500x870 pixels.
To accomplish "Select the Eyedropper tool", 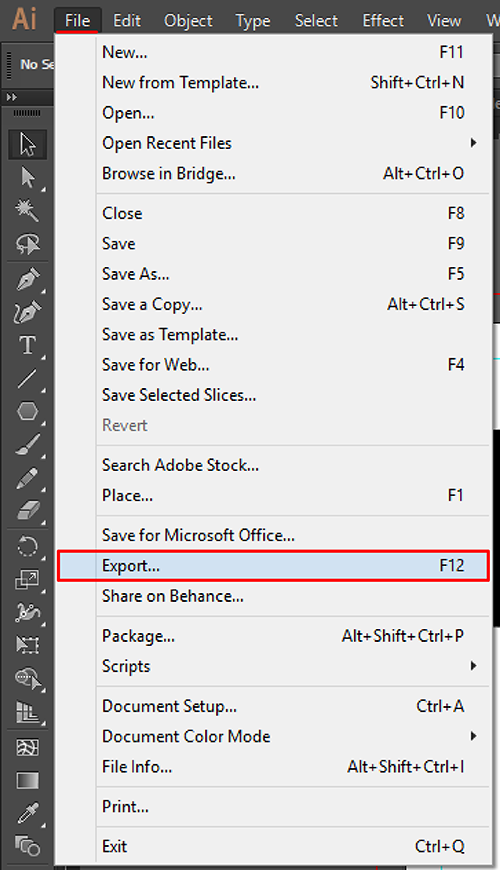I will (x=27, y=813).
